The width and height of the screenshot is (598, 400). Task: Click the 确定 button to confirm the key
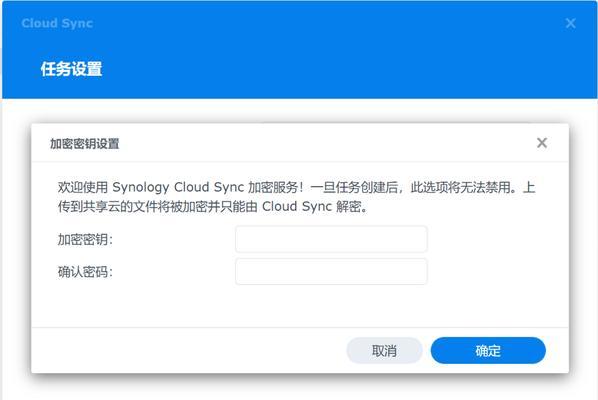488,350
